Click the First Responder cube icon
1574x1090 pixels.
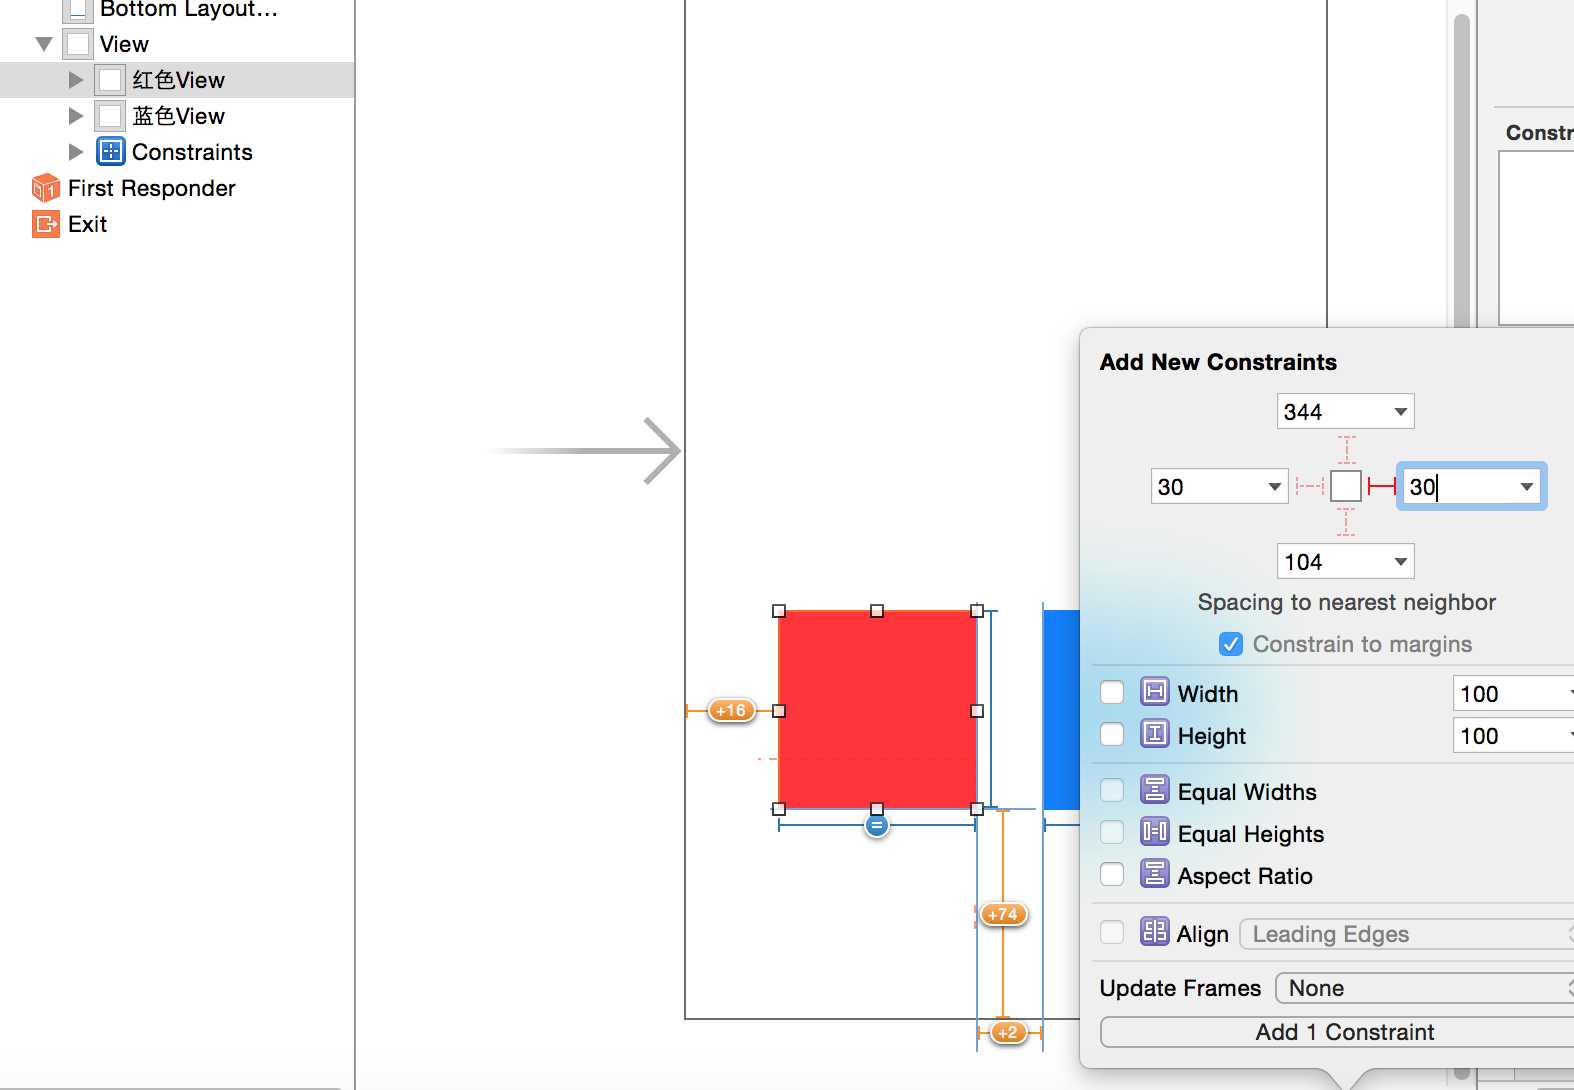coord(46,188)
